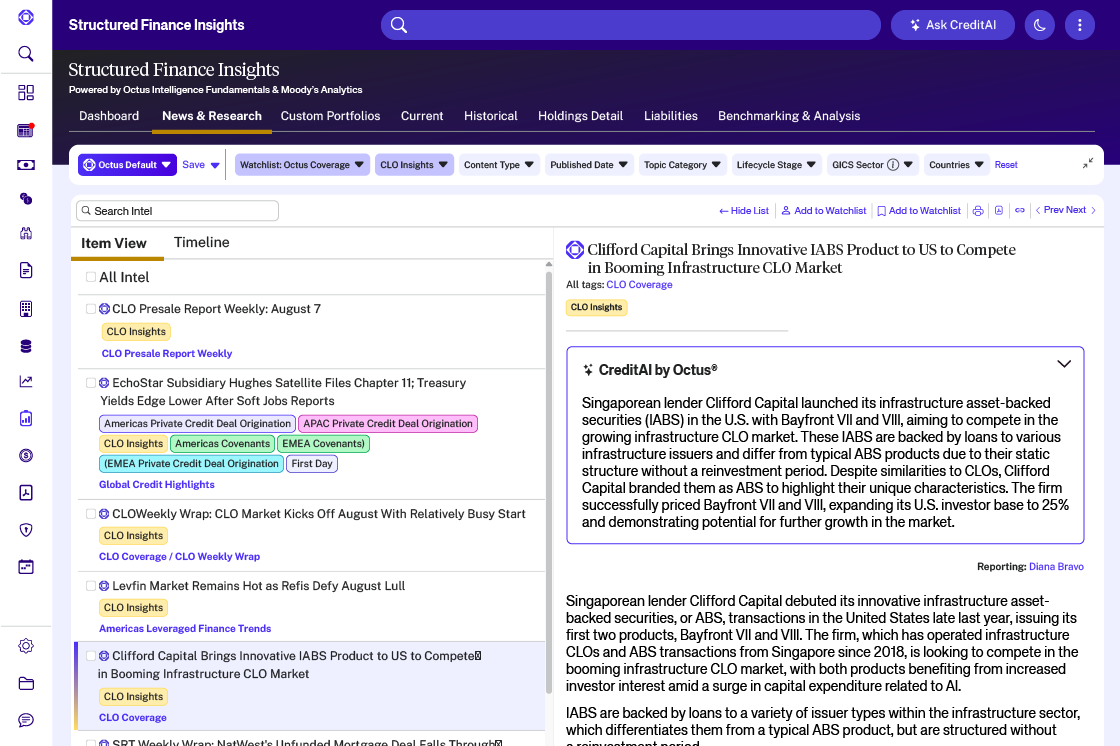The height and width of the screenshot is (746, 1120).
Task: Go to Next article
Action: click(1080, 210)
